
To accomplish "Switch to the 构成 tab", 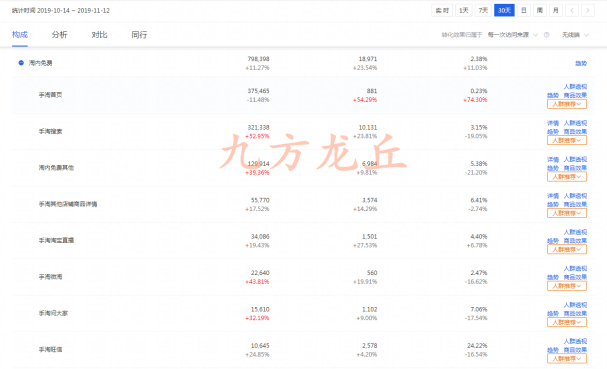I will point(20,35).
